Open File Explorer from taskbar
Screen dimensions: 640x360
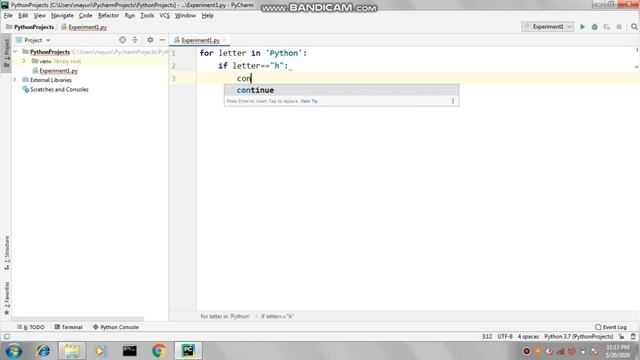pos(72,351)
